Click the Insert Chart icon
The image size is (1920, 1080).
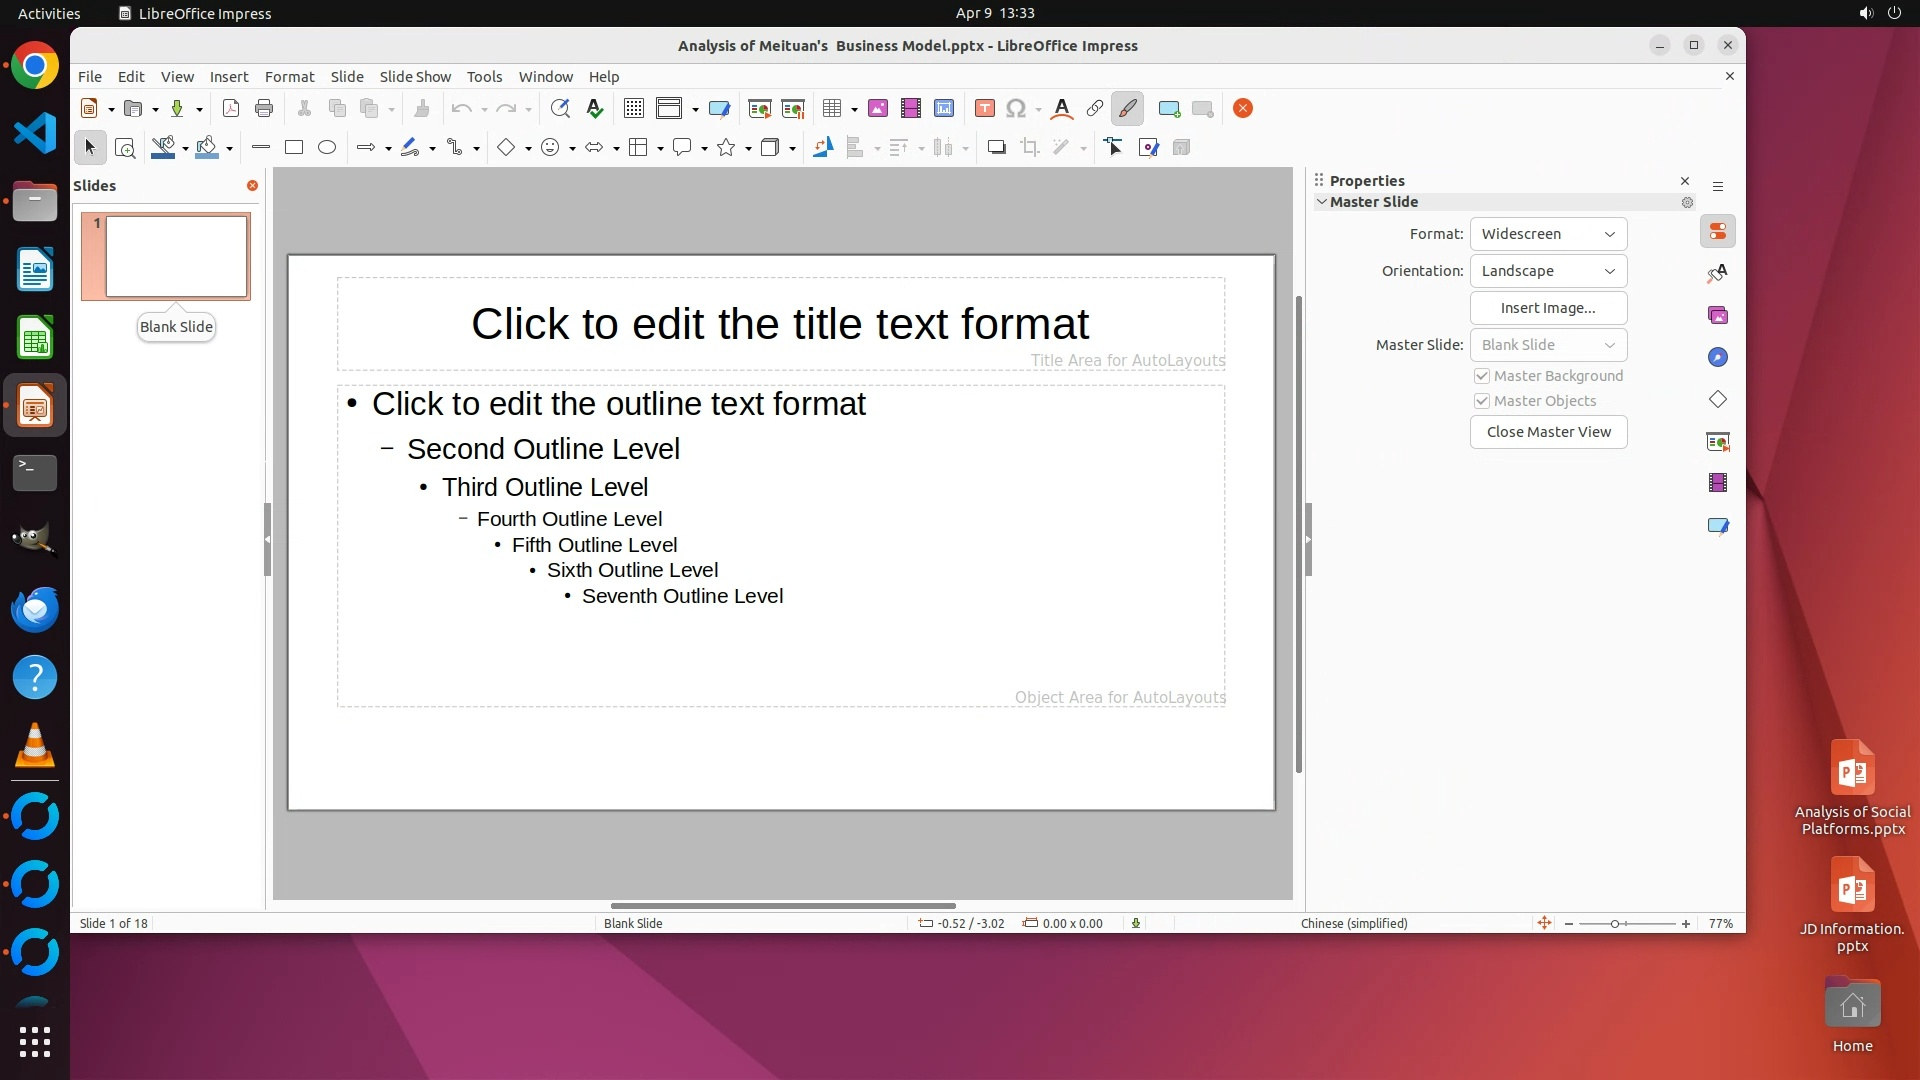coord(944,109)
